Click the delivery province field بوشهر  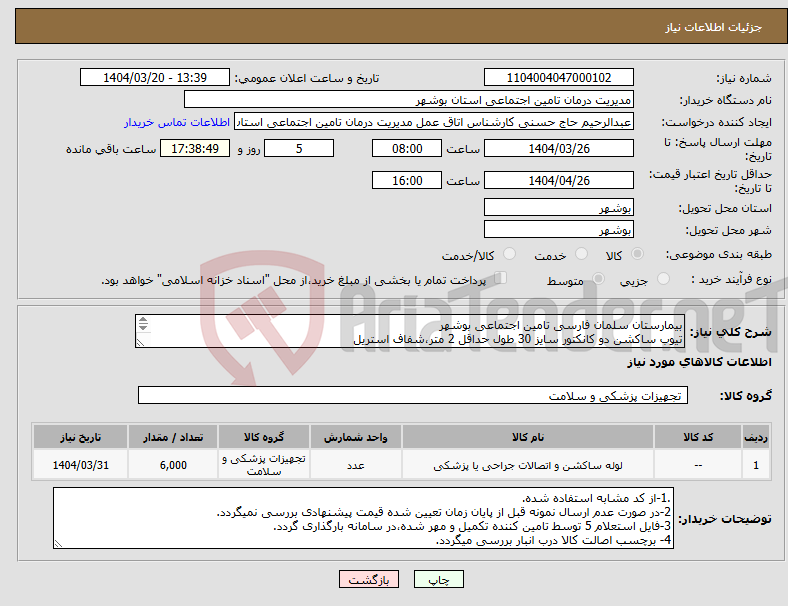click(558, 207)
